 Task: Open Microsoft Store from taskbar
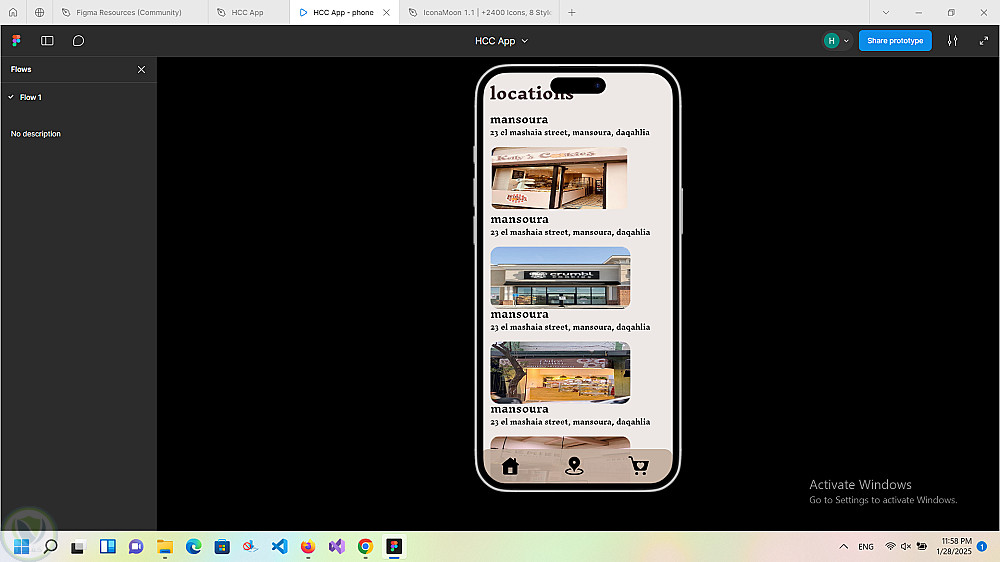[x=222, y=547]
